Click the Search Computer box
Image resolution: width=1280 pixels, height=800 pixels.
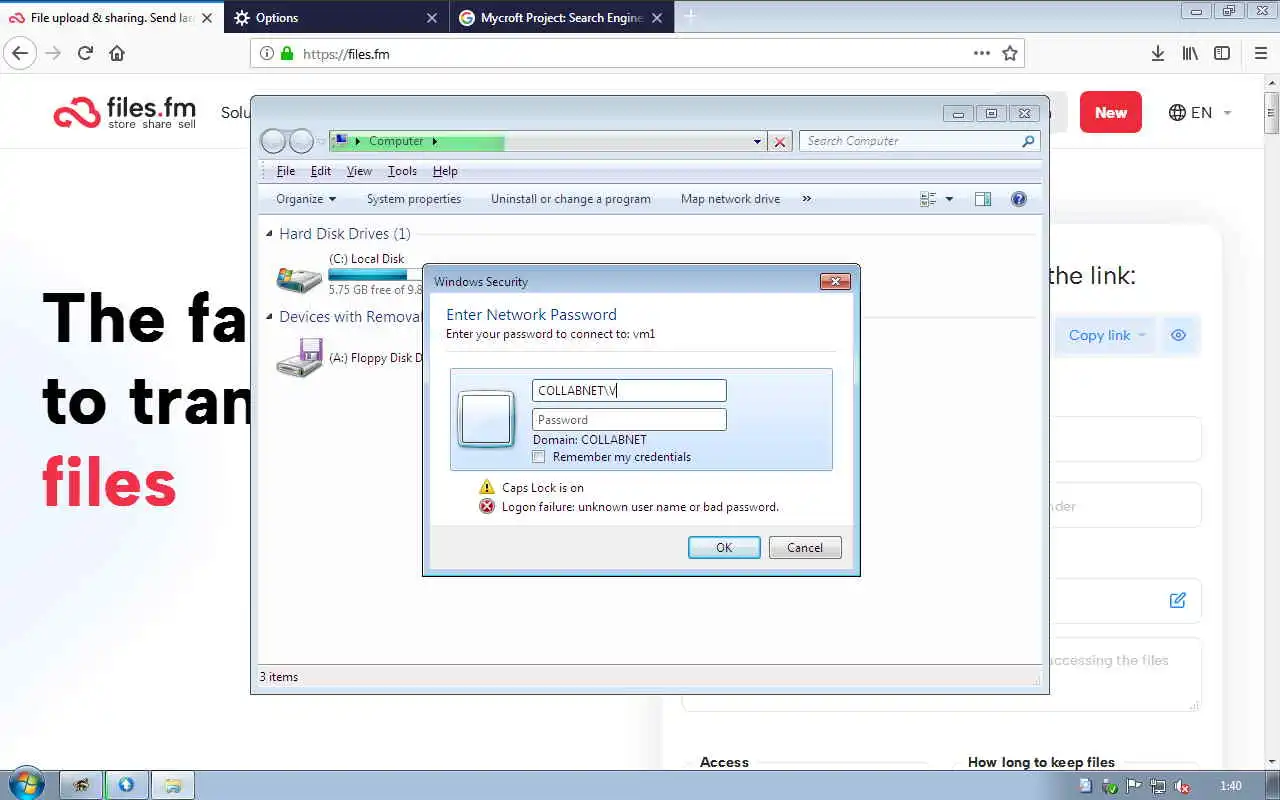point(919,141)
